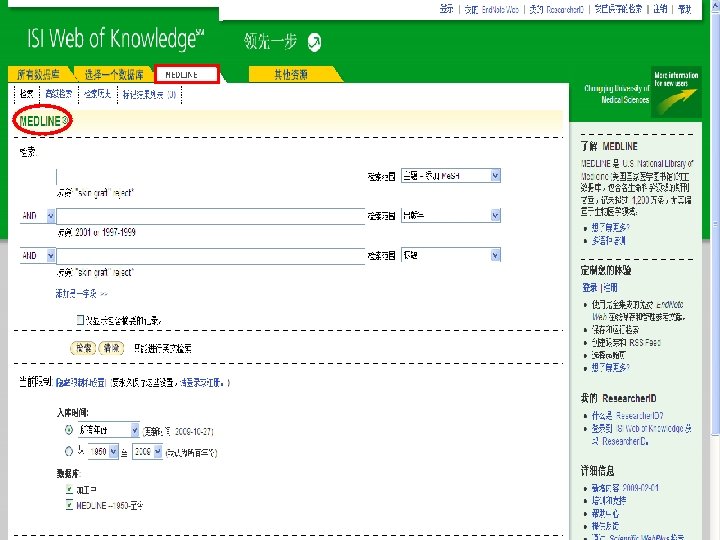
Task: Click the 清除 clear button
Action: click(x=111, y=349)
